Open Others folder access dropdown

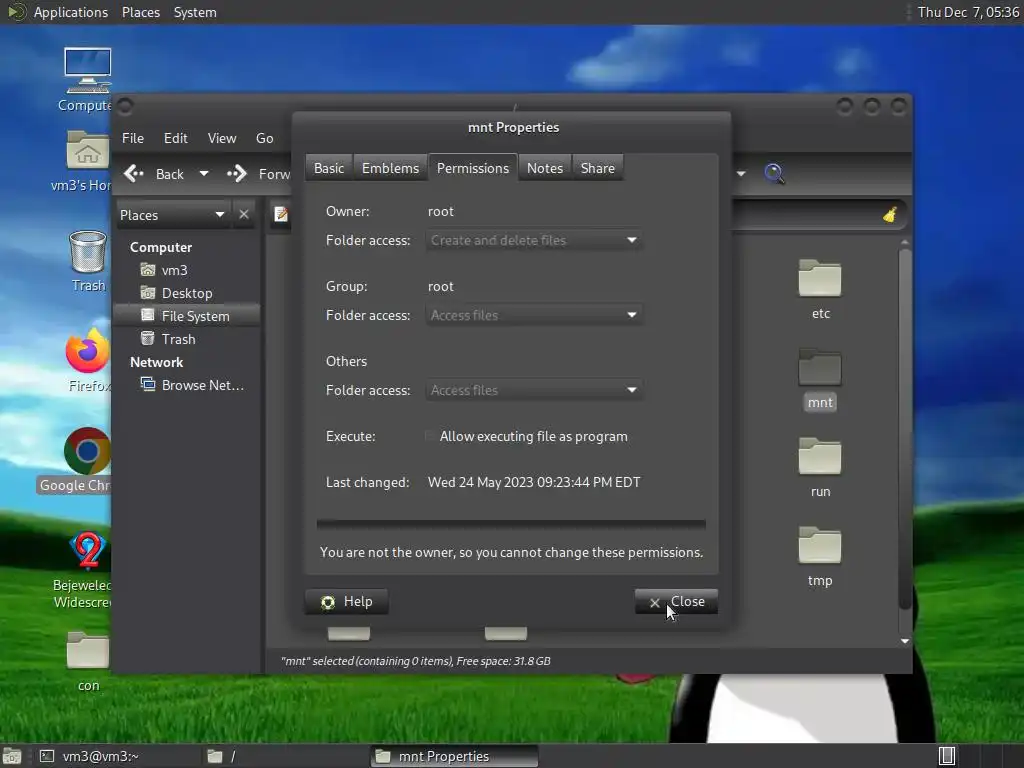[x=534, y=391]
